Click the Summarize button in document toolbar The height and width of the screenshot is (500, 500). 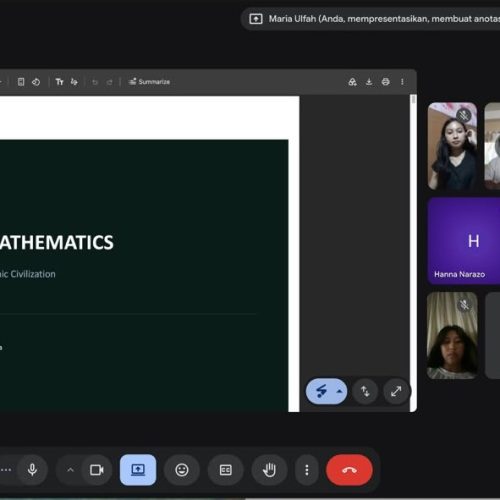coord(150,82)
